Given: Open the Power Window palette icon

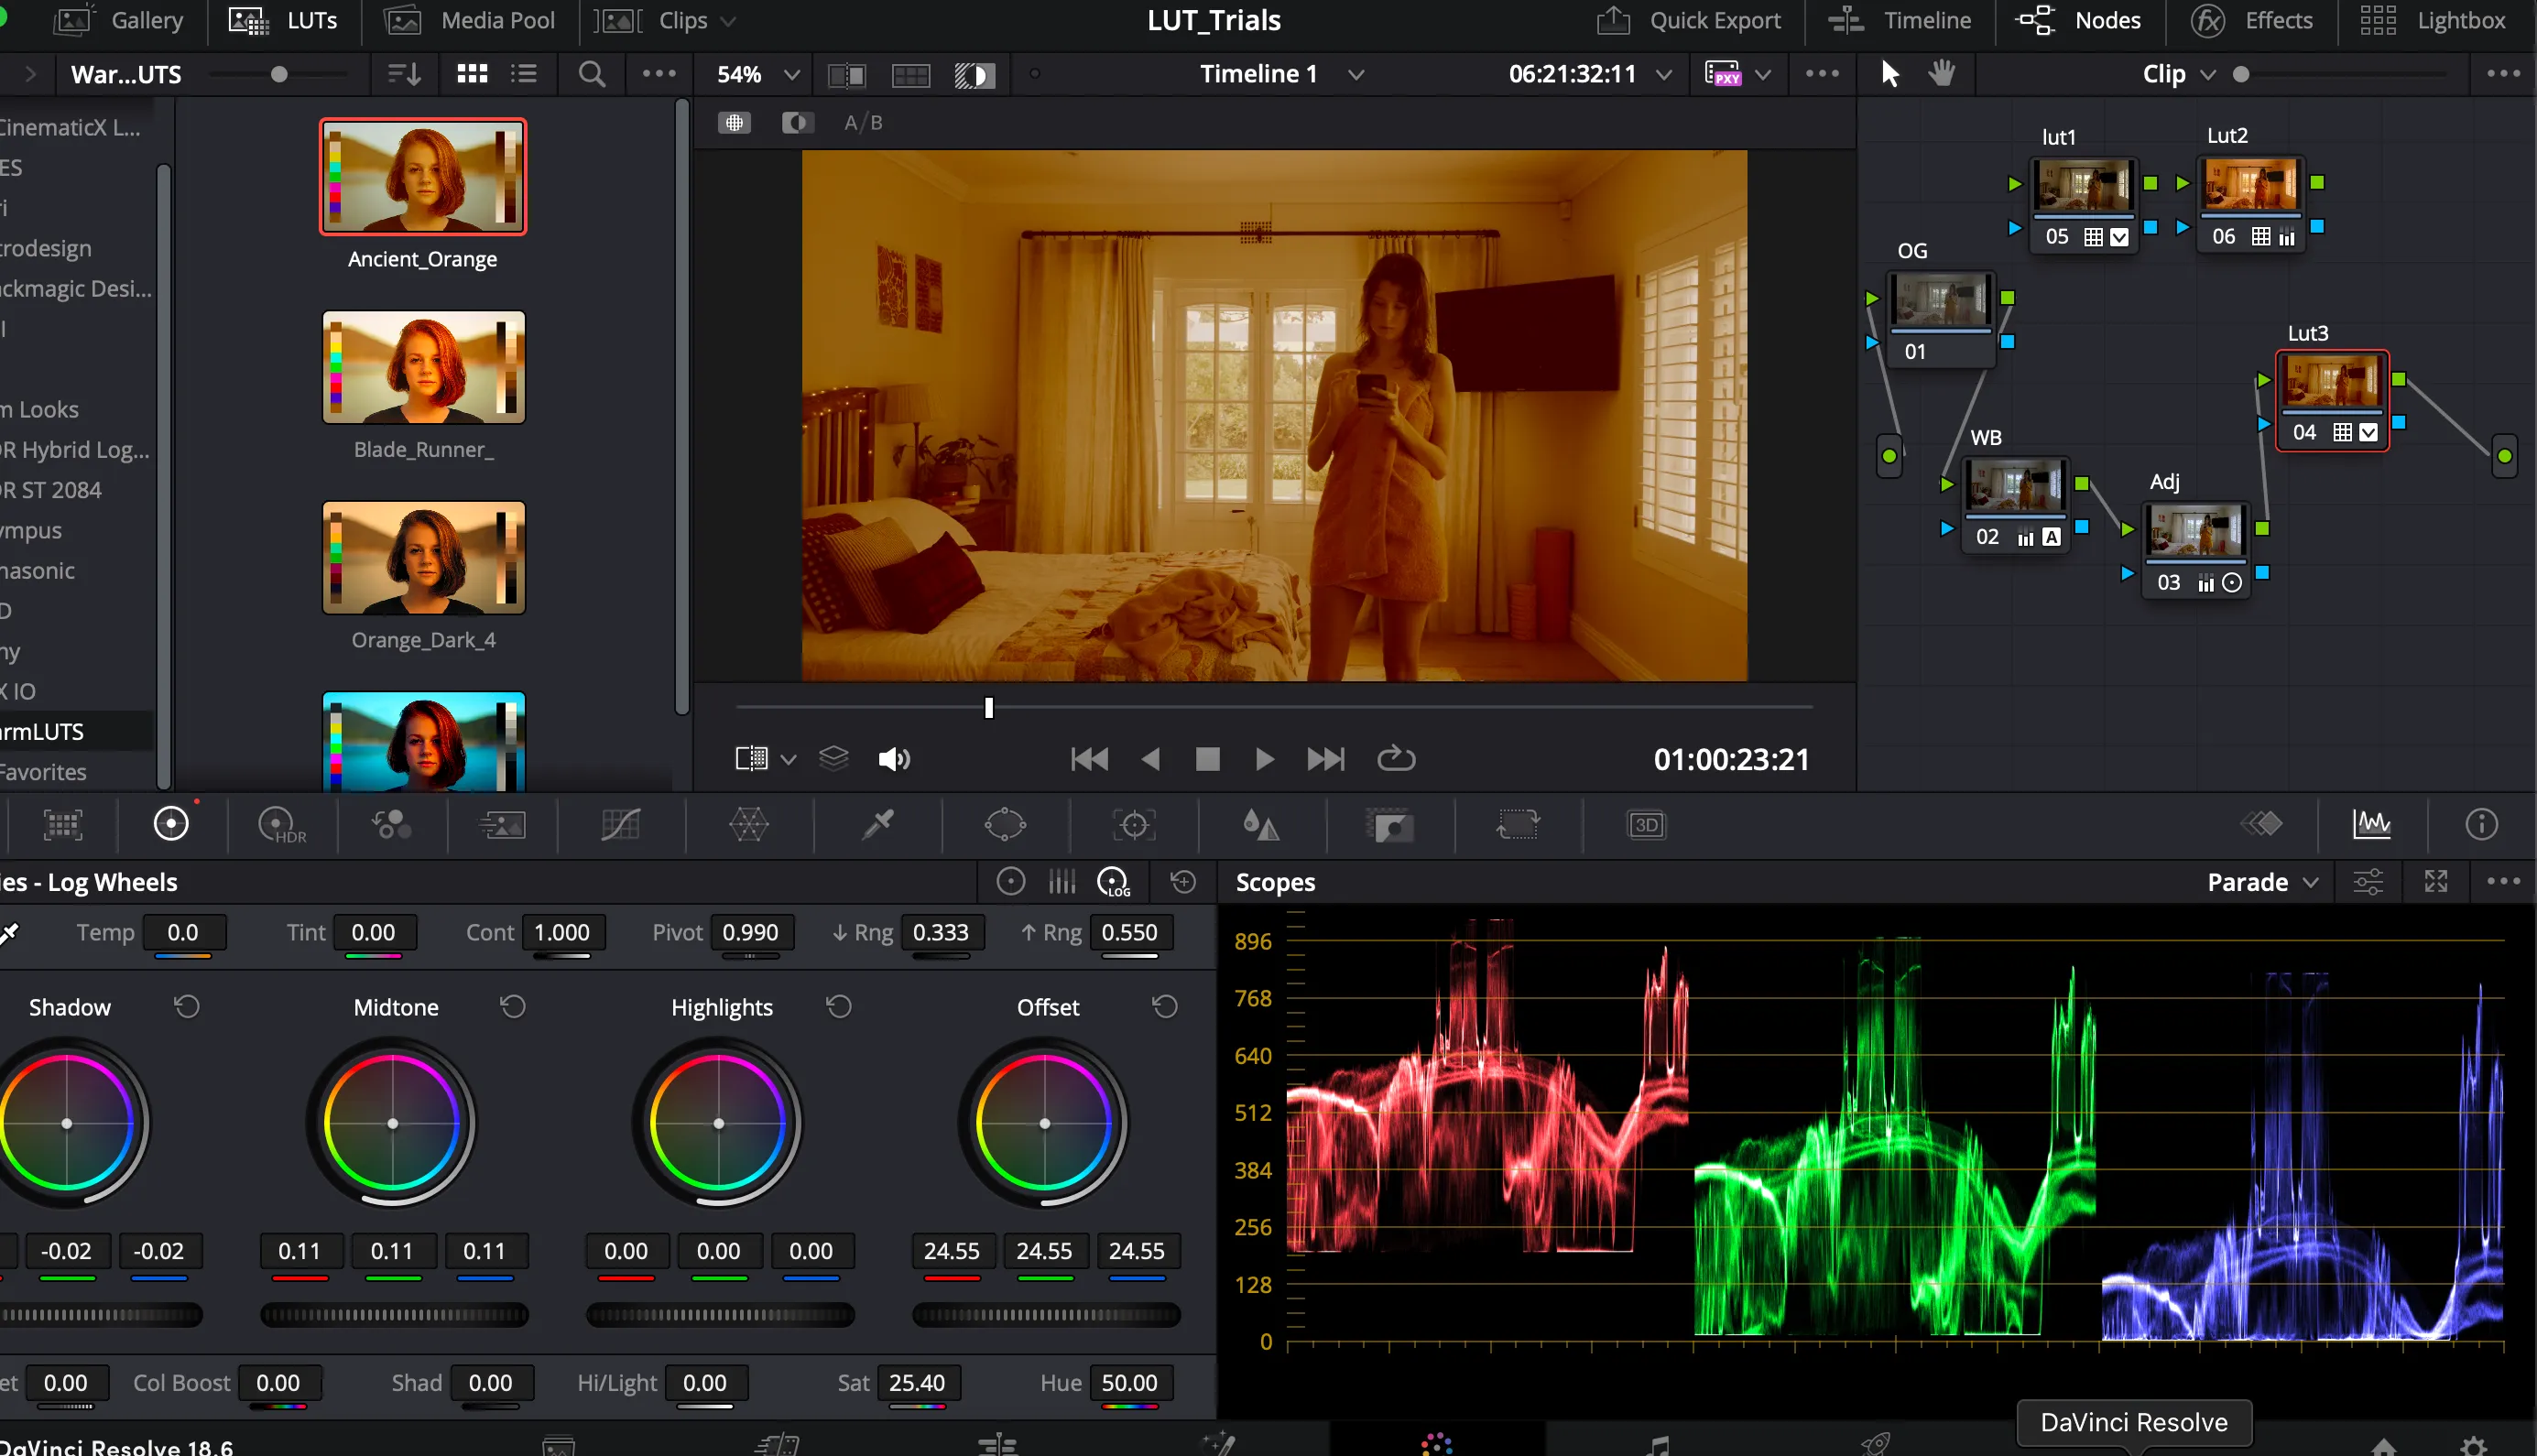Looking at the screenshot, I should (1005, 825).
